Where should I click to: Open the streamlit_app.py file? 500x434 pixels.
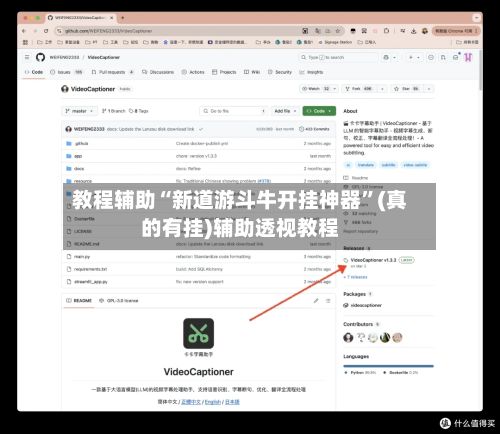pos(91,282)
